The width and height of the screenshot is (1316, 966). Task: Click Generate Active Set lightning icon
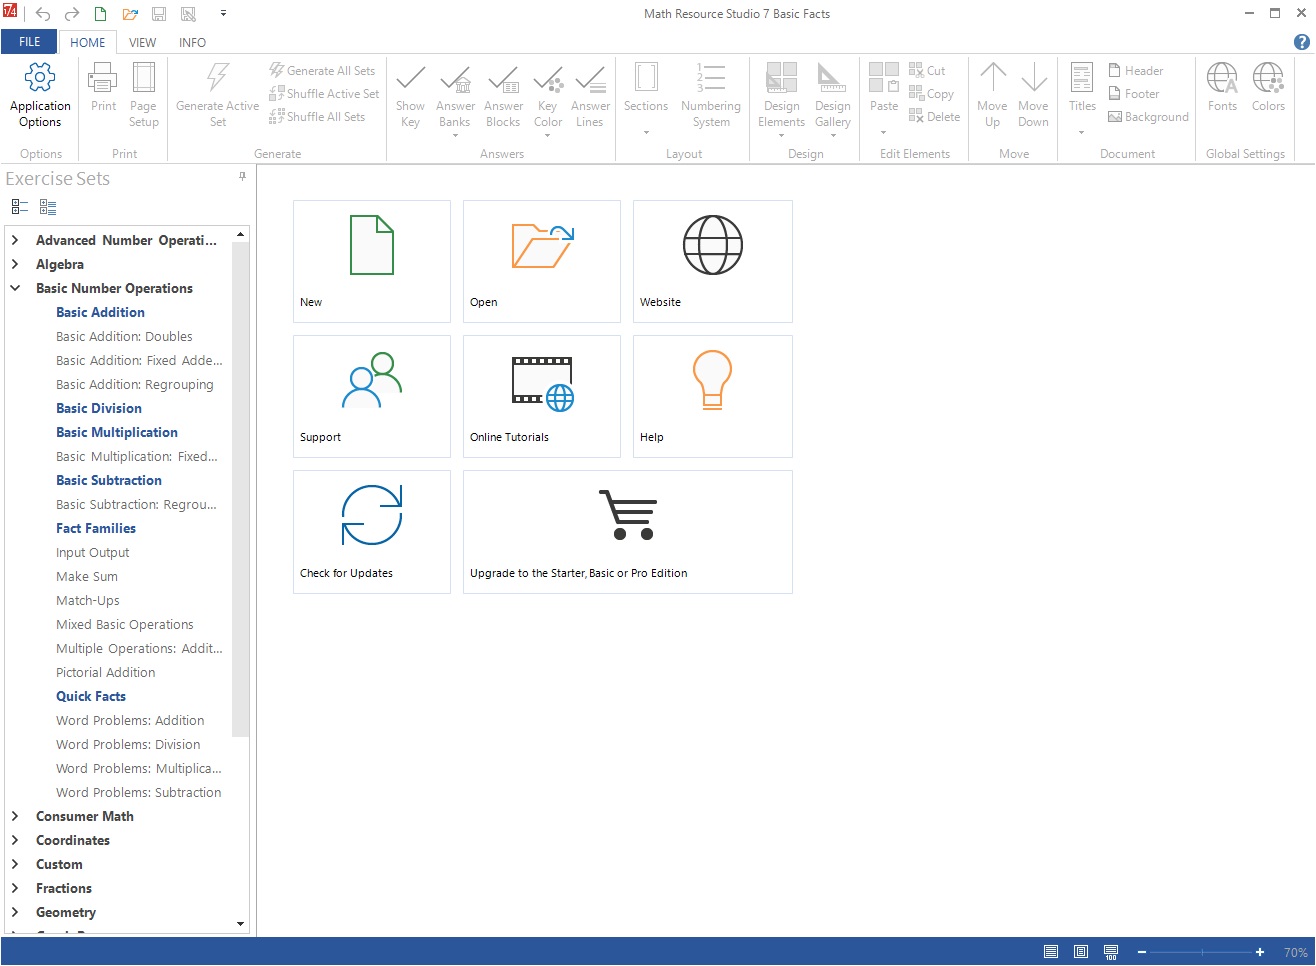click(217, 77)
